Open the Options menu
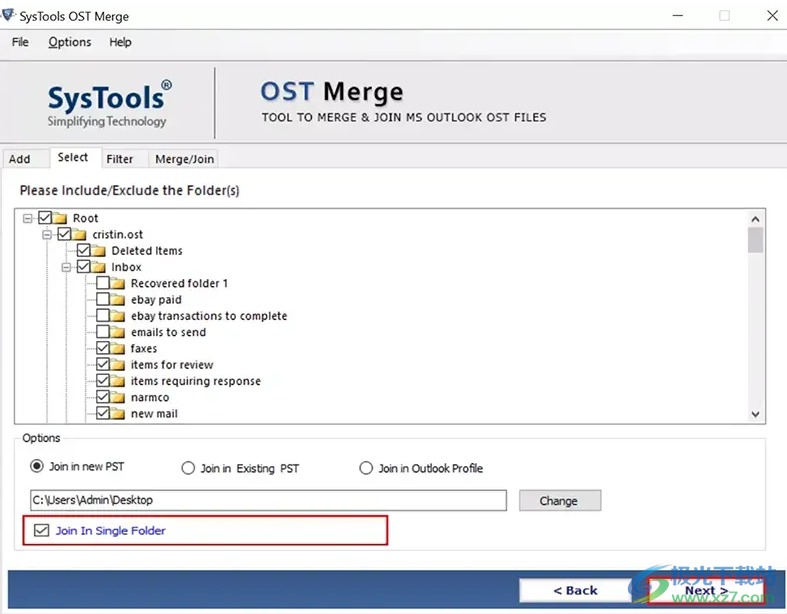The height and width of the screenshot is (614, 787). (x=69, y=42)
